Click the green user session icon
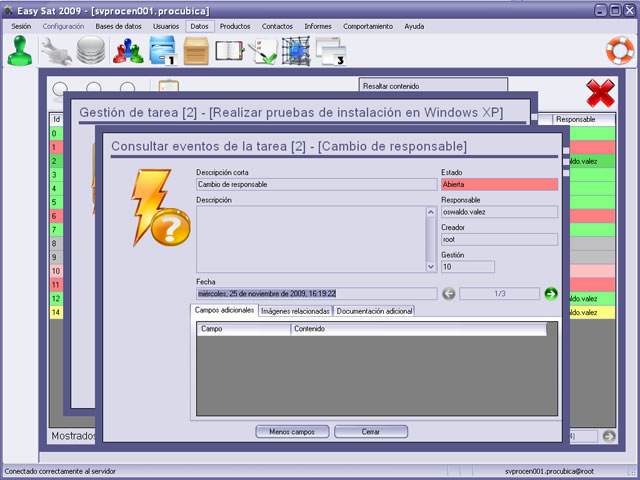Image resolution: width=640 pixels, height=480 pixels. click(x=20, y=50)
